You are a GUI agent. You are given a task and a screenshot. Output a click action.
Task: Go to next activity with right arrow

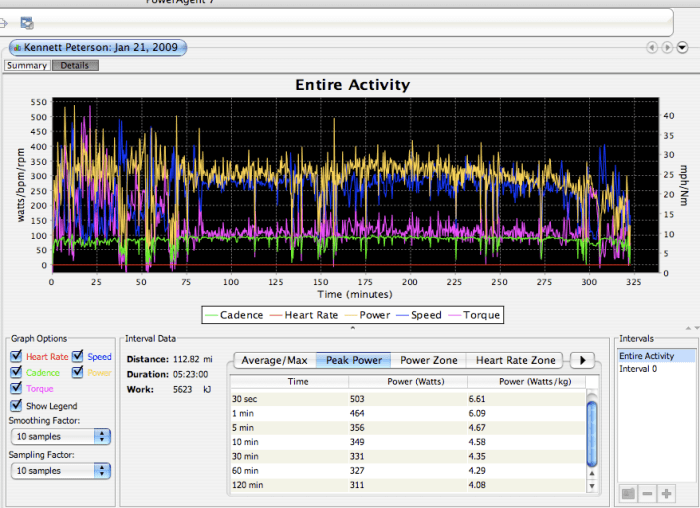(x=667, y=47)
